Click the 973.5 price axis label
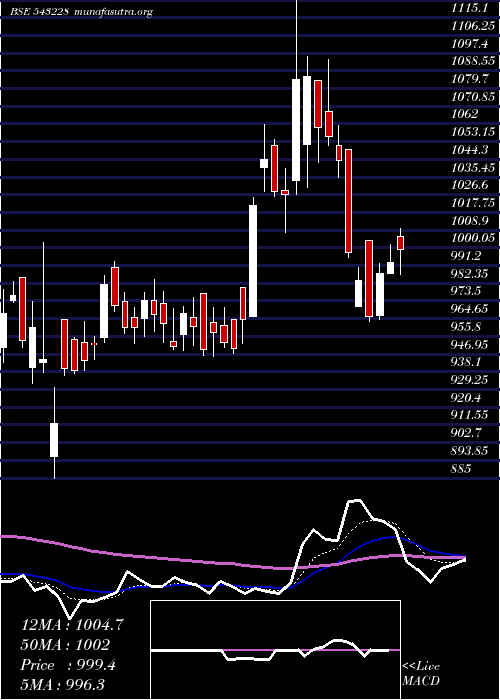This screenshot has width=500, height=700. point(467,291)
